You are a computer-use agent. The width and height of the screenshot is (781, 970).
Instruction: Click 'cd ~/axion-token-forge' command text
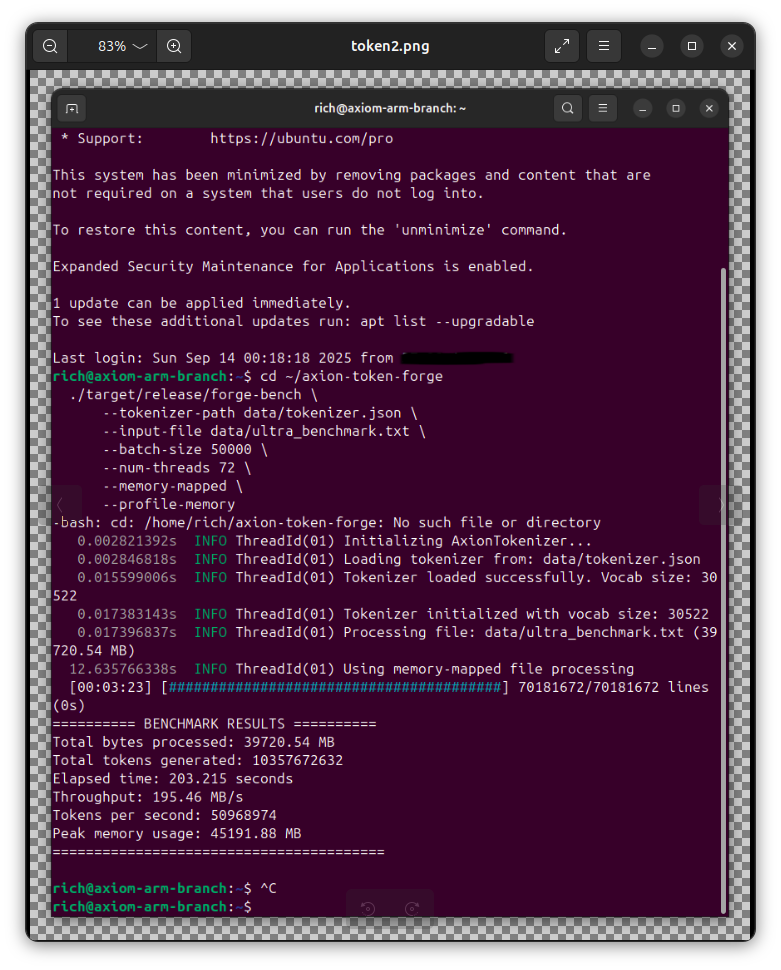click(351, 376)
